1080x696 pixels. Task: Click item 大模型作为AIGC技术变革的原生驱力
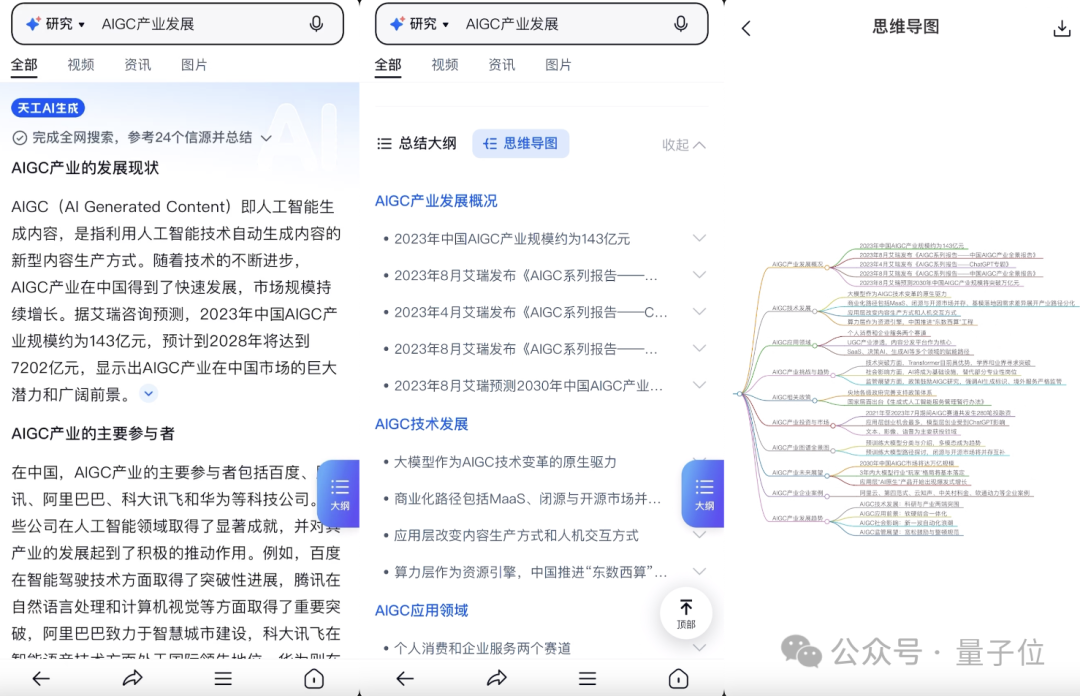click(505, 462)
